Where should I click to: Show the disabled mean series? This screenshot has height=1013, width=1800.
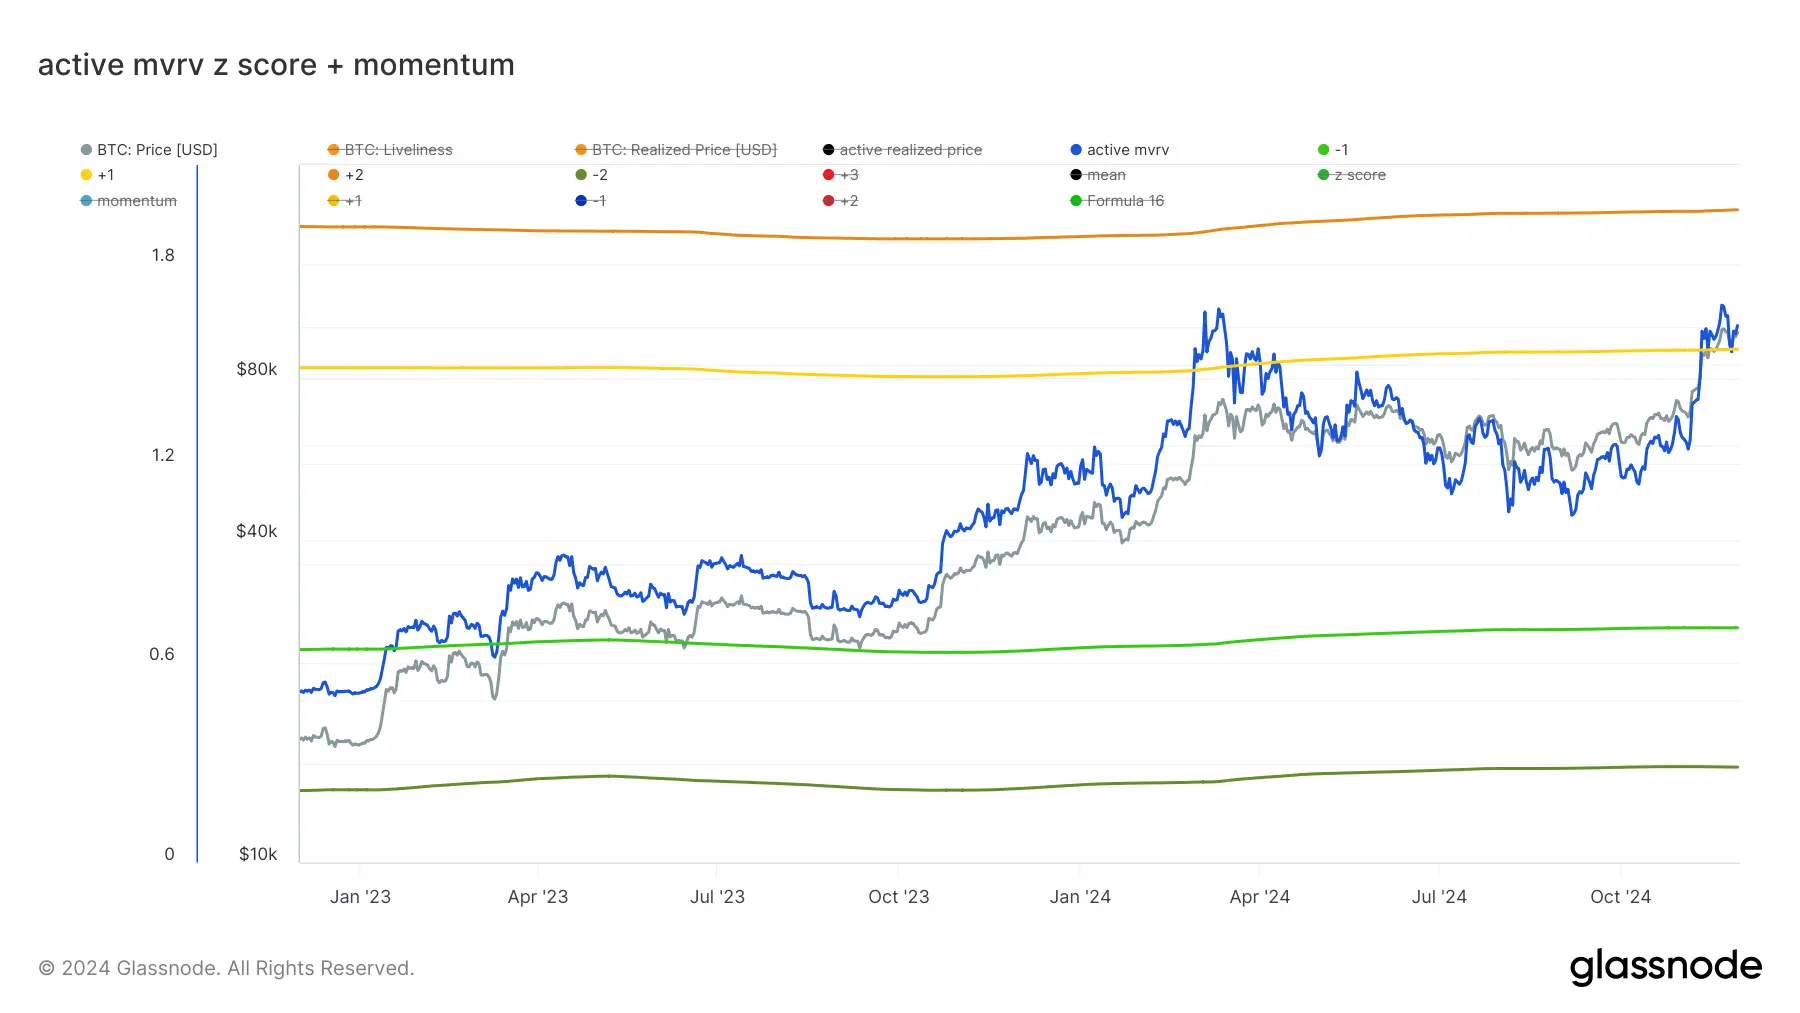(x=1098, y=175)
